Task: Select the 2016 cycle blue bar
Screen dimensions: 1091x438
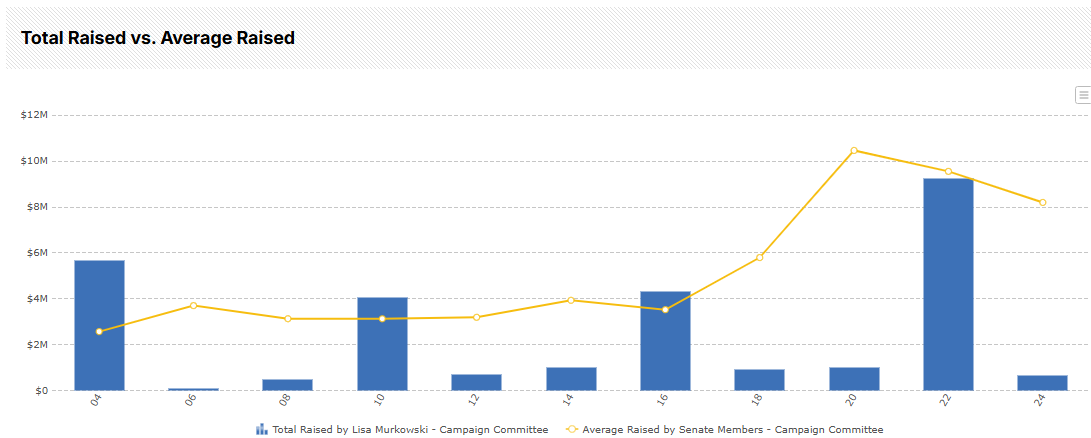Action: coord(665,340)
